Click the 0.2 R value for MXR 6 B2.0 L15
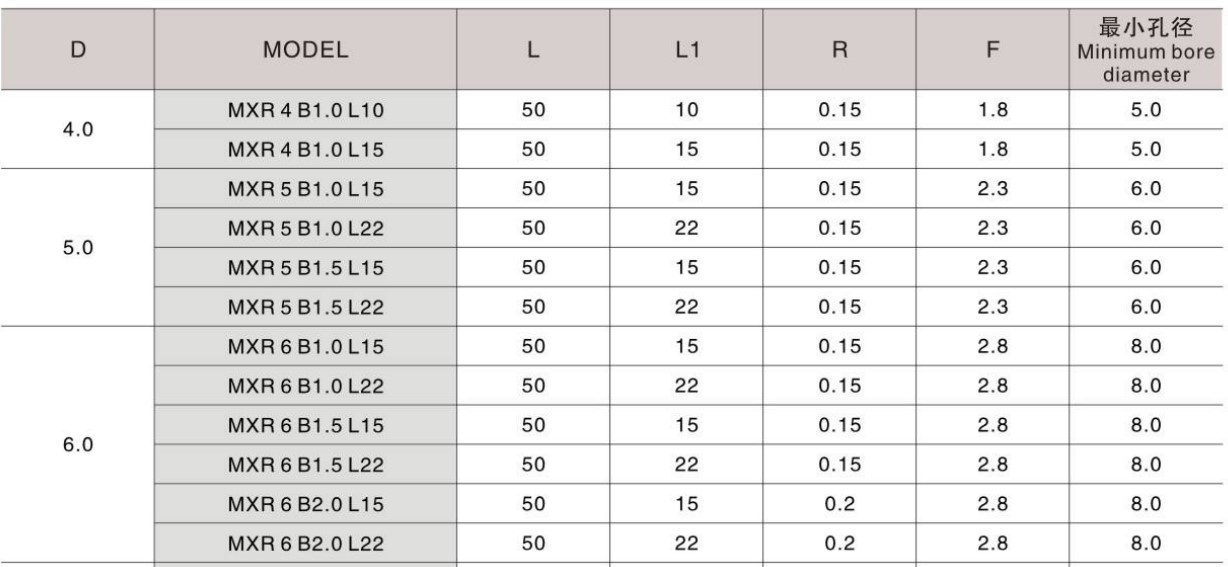This screenshot has height=567, width=1228. [x=839, y=504]
